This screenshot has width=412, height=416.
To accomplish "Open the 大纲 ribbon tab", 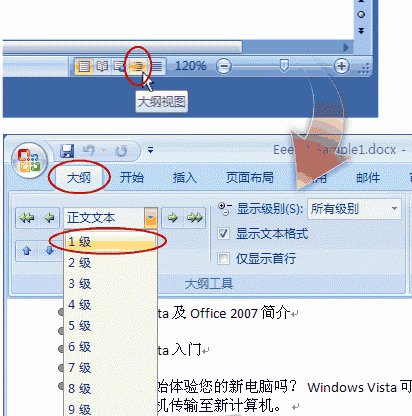I will [x=79, y=177].
